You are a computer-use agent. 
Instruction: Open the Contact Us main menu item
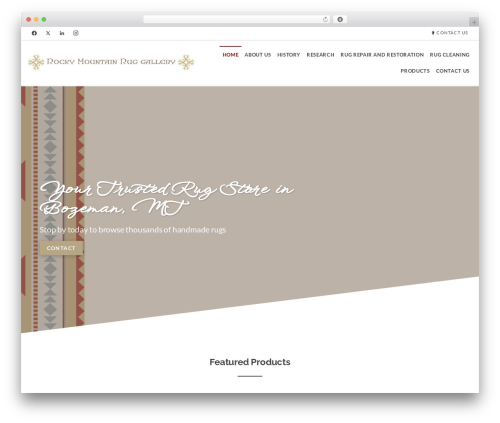tap(452, 71)
